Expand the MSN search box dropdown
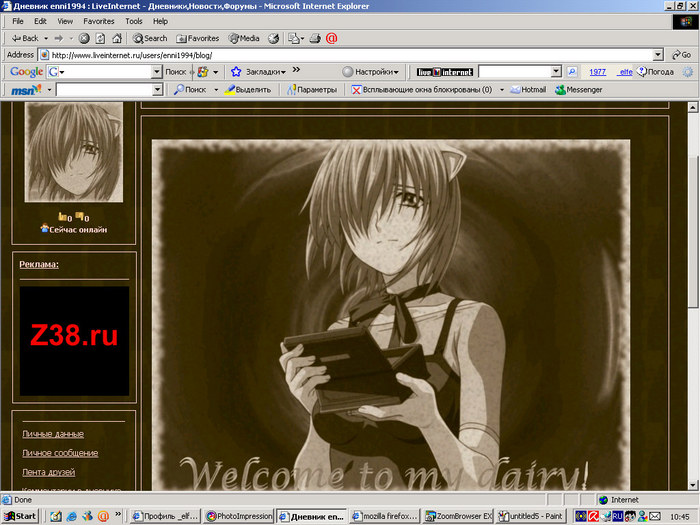This screenshot has height=525, width=700. coord(157,90)
